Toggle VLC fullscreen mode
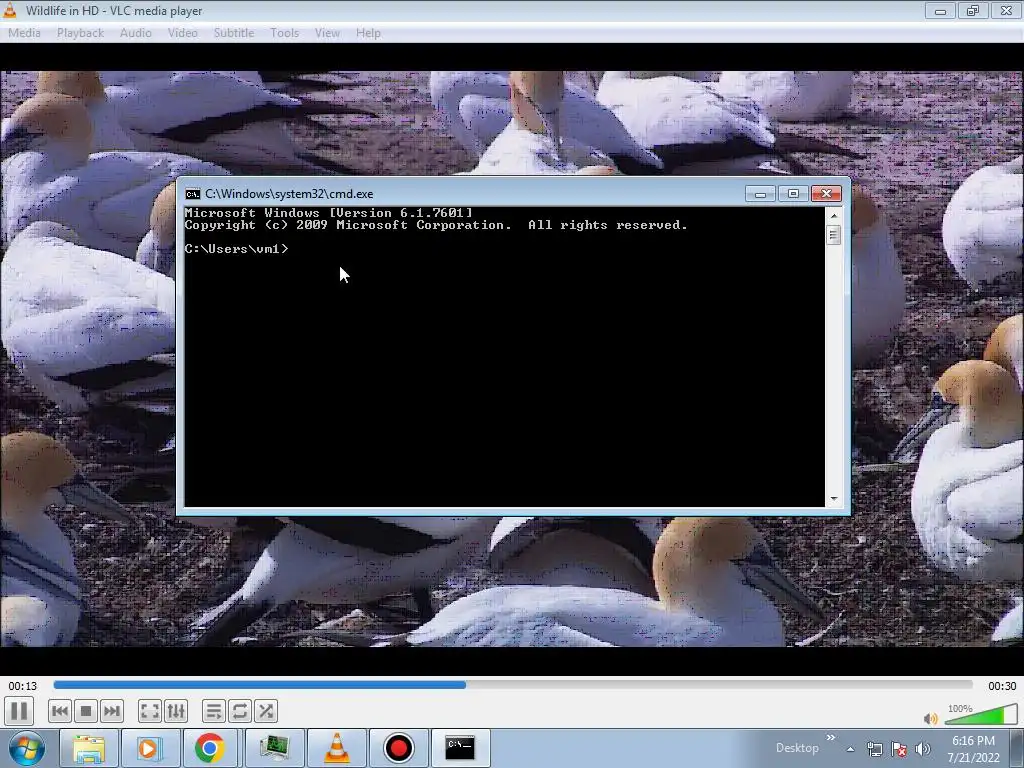This screenshot has height=768, width=1024. (x=150, y=711)
